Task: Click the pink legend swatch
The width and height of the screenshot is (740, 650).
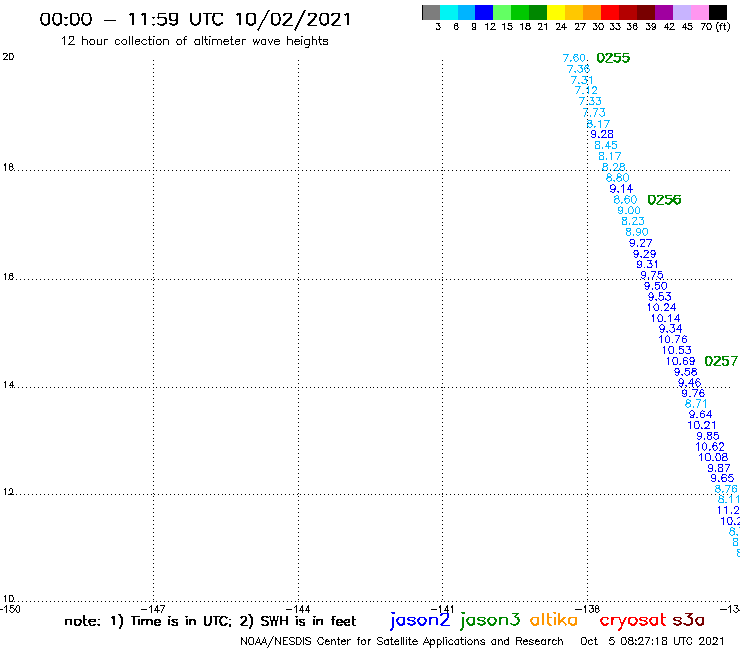Action: pos(700,12)
